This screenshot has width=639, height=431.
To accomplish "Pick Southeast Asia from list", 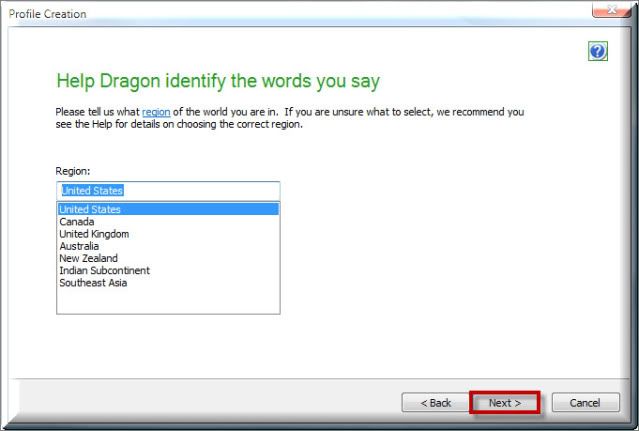I will [168, 283].
